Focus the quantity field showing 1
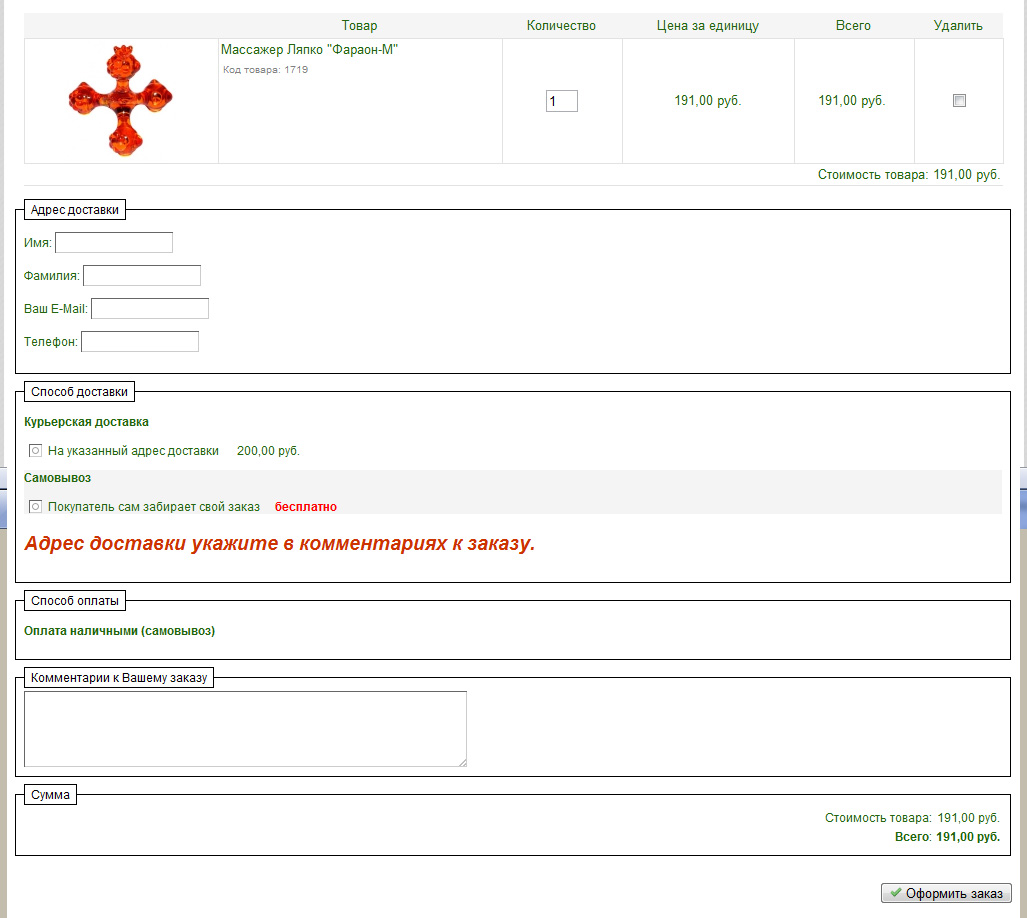 561,101
